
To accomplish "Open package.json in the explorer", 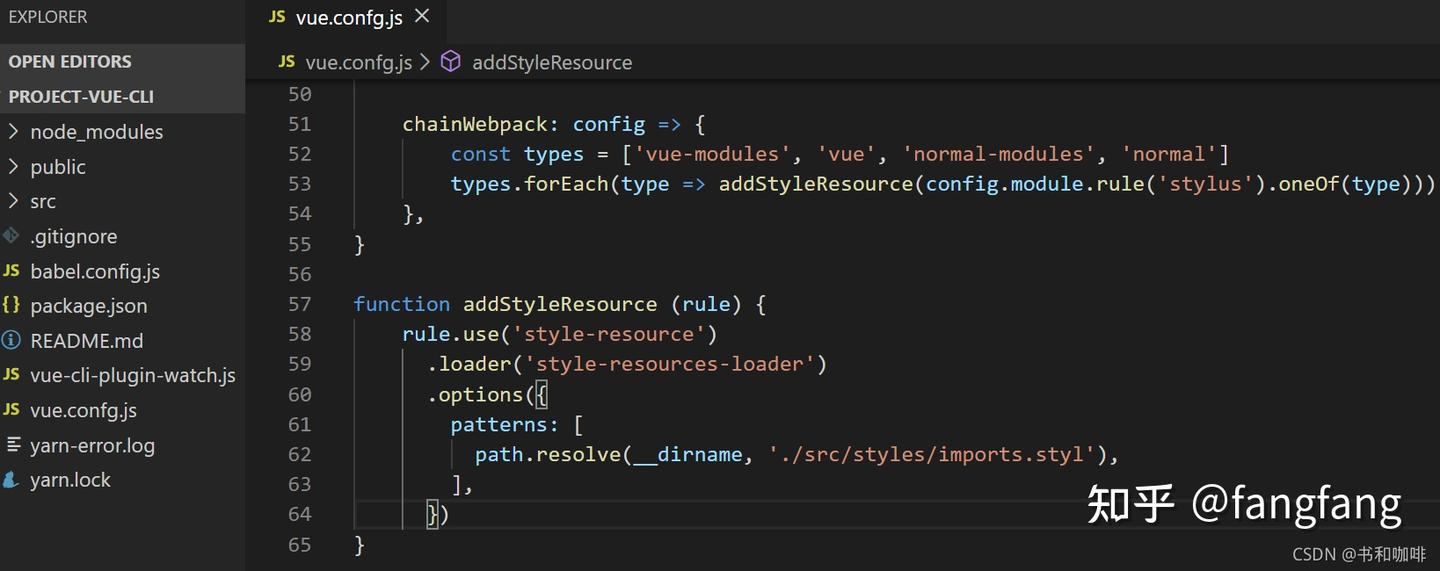I will pos(89,306).
